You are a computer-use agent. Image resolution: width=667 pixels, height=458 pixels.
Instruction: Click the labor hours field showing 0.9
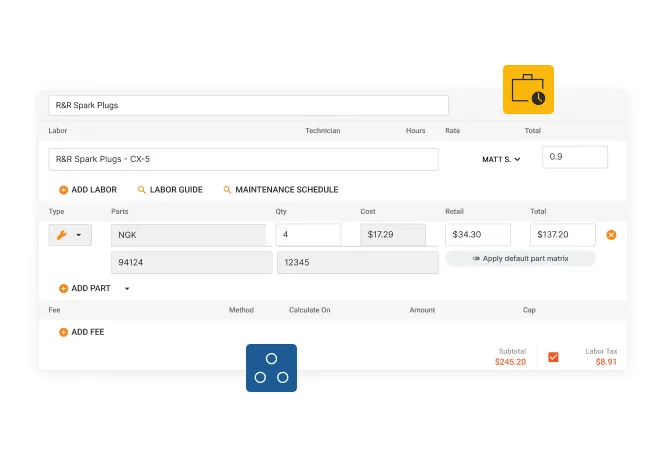pos(575,157)
